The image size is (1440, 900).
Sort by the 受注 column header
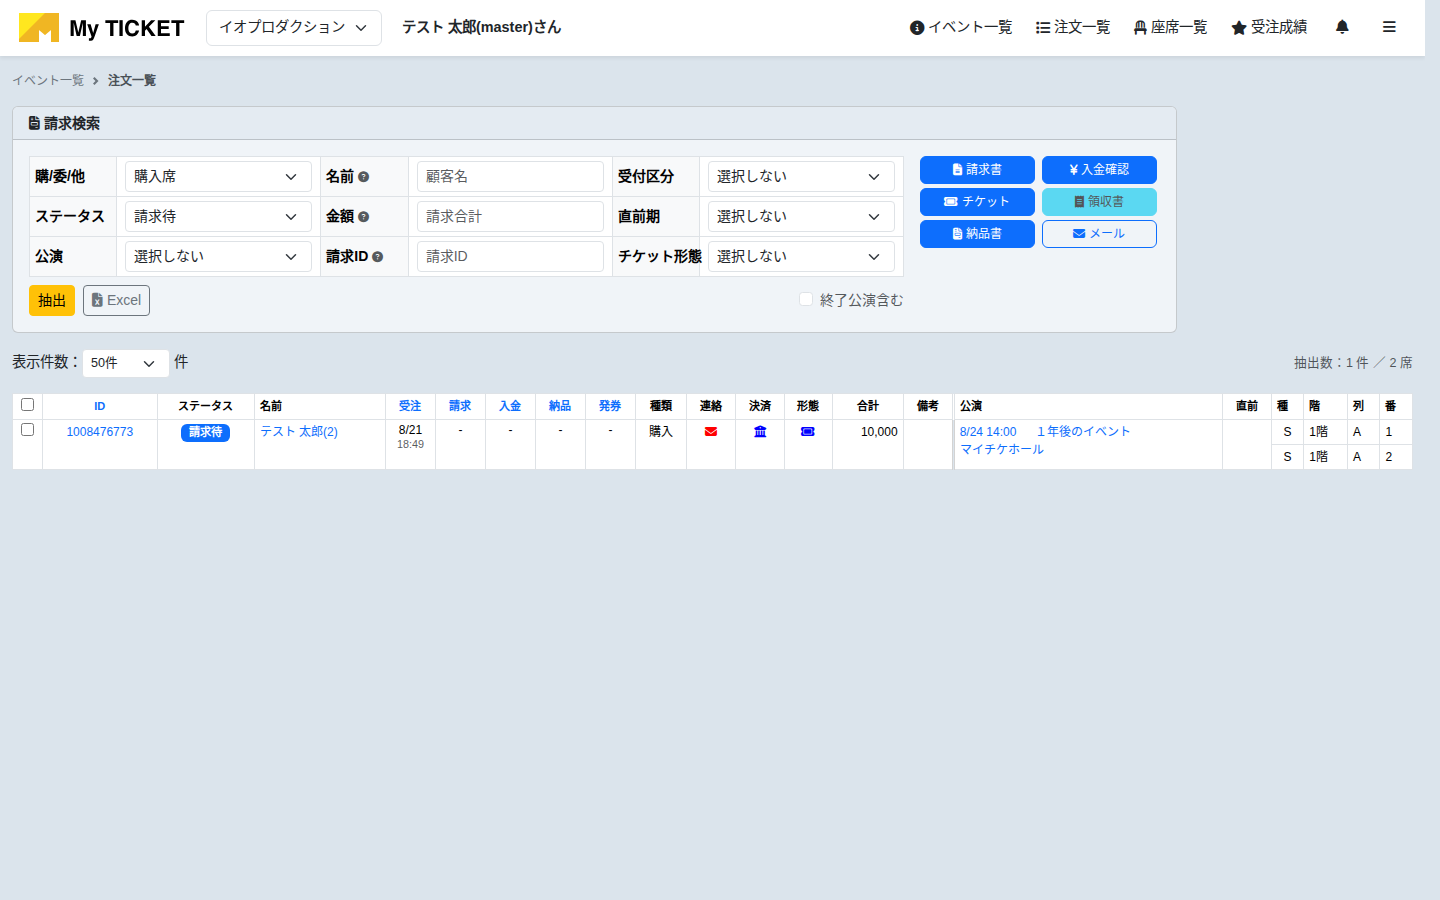pos(410,406)
